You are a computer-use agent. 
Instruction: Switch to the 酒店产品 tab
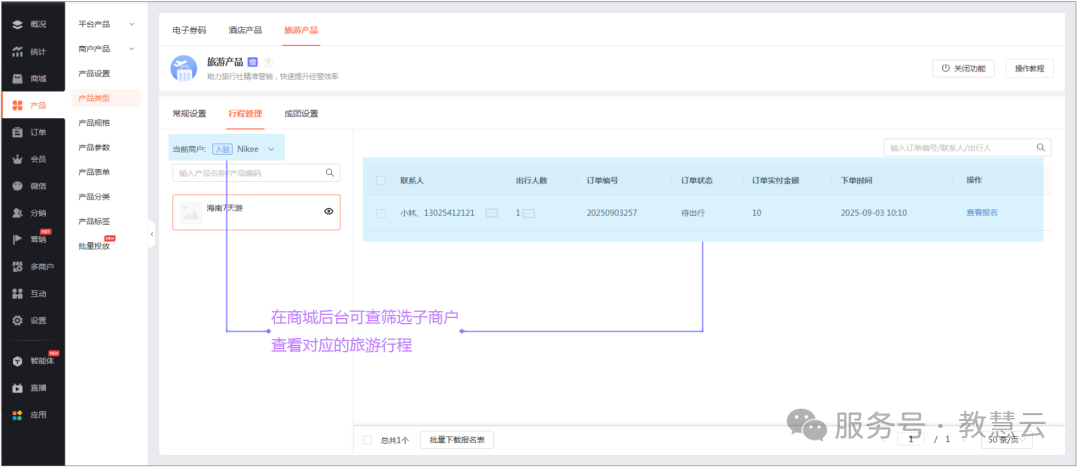[x=244, y=30]
